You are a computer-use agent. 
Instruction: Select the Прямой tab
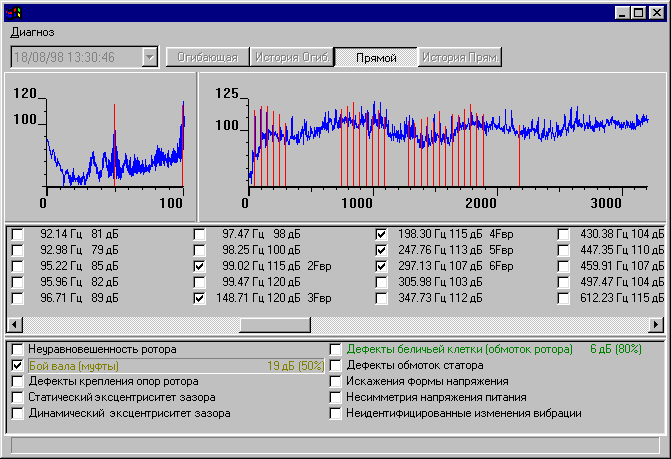[x=376, y=57]
